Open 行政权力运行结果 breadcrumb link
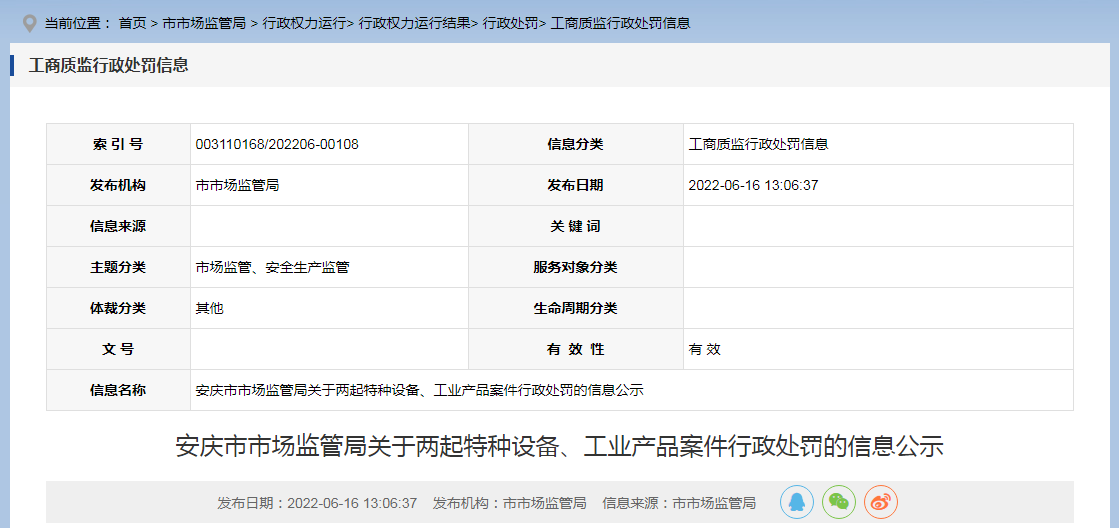This screenshot has width=1119, height=528. point(414,24)
